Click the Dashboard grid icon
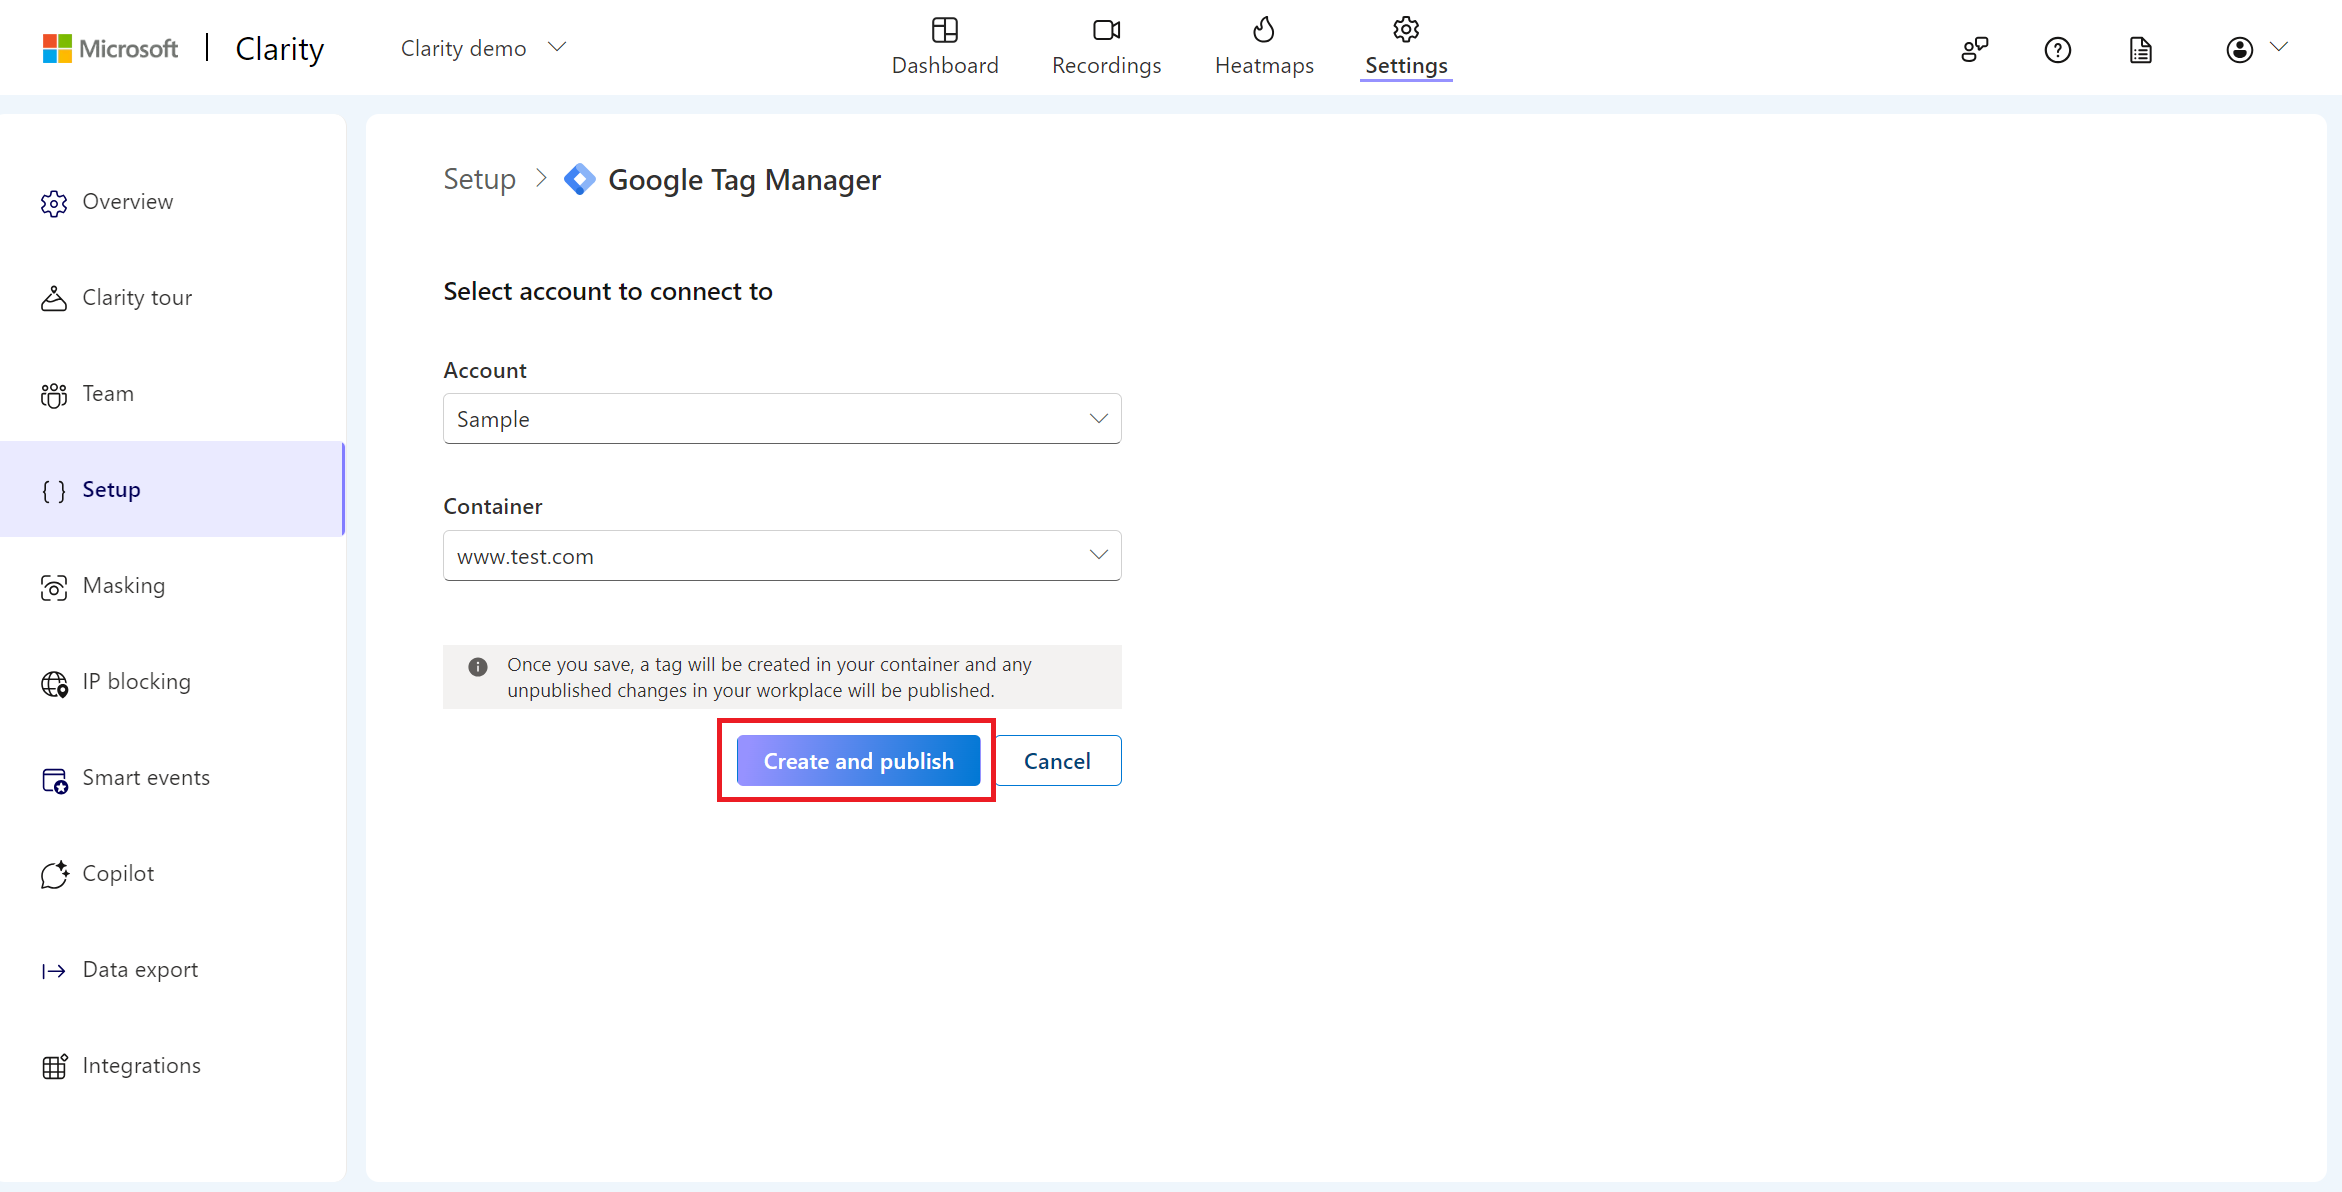This screenshot has width=2342, height=1192. 944,30
